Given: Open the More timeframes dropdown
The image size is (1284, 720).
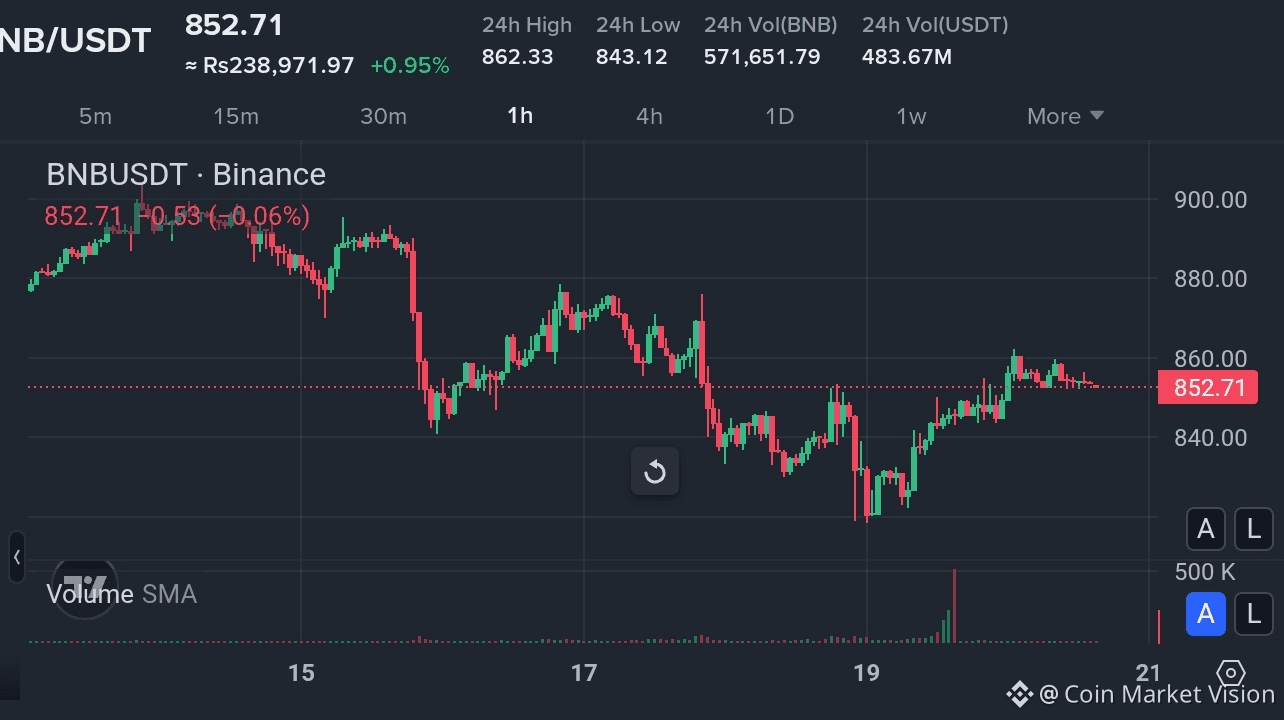Looking at the screenshot, I should coord(1065,116).
